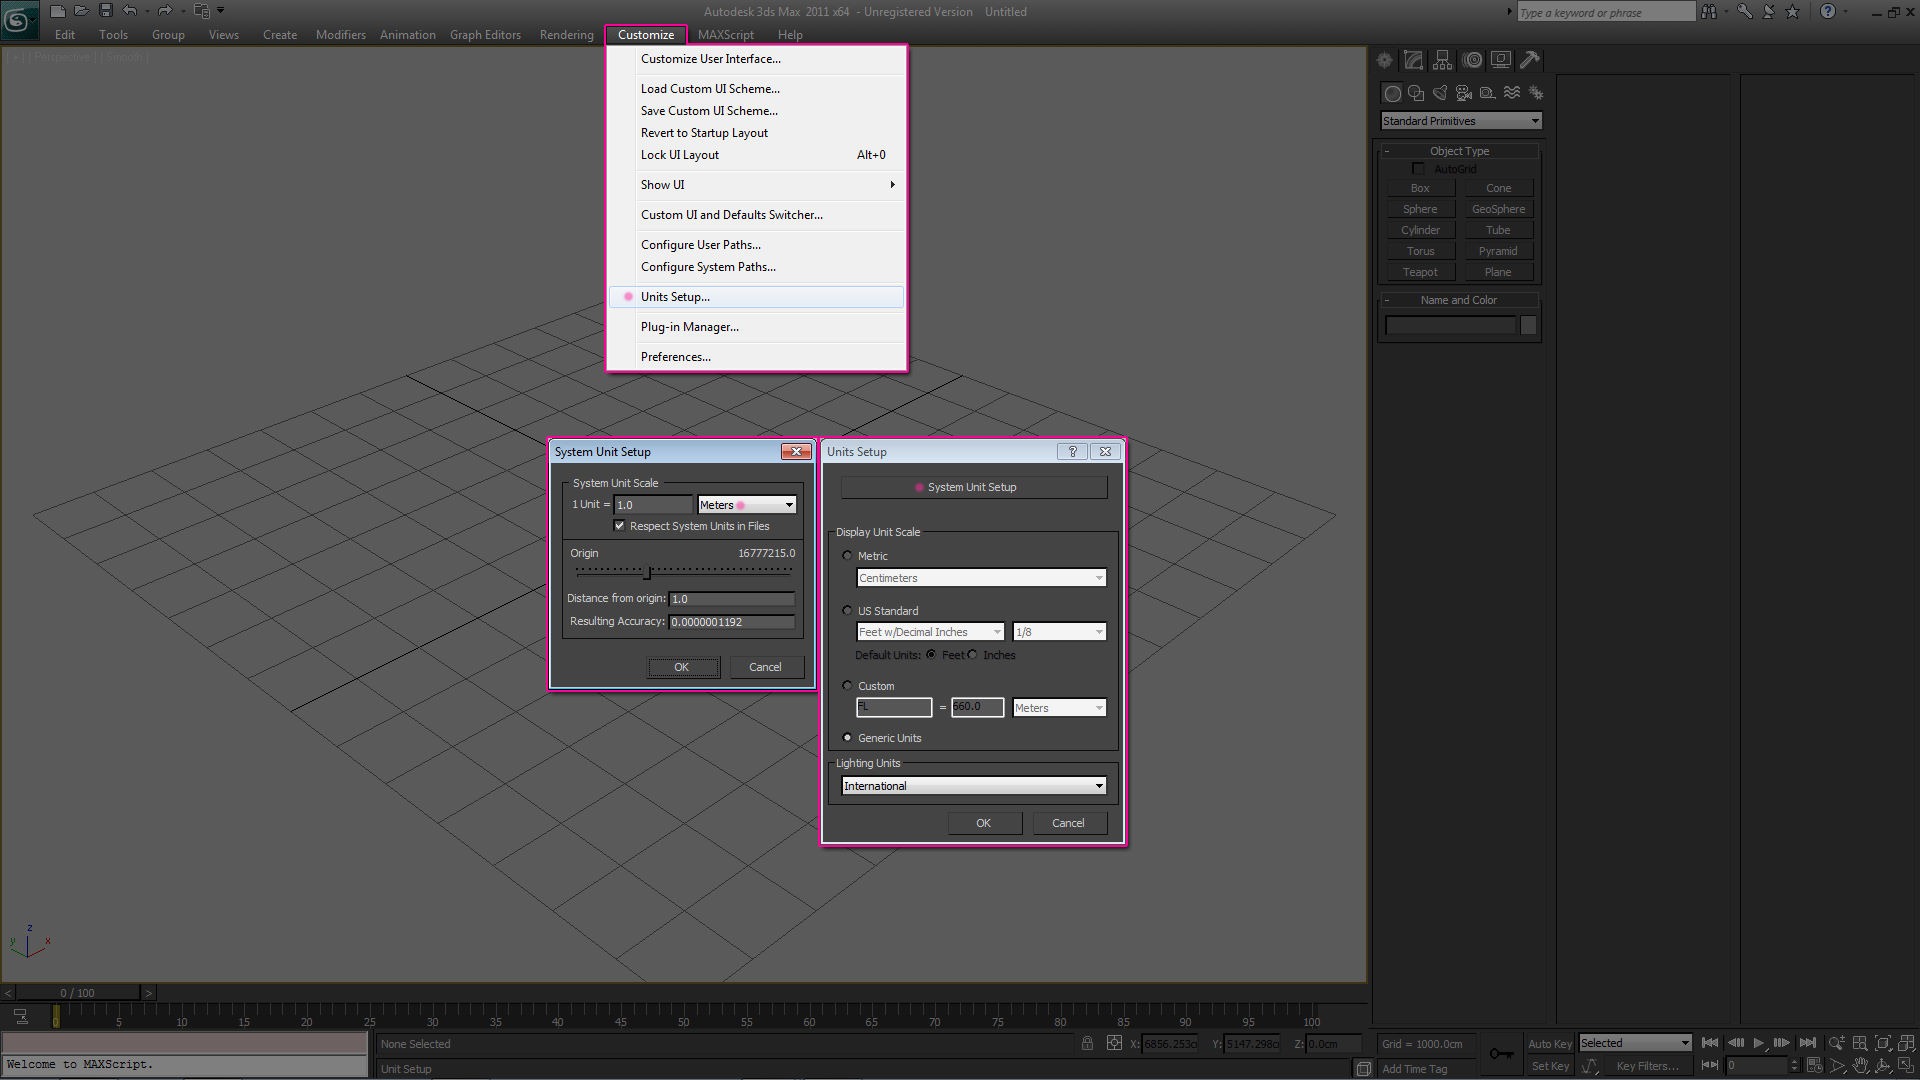Select the Generic Units radio button
Screen dimensions: 1920x1080
point(848,738)
